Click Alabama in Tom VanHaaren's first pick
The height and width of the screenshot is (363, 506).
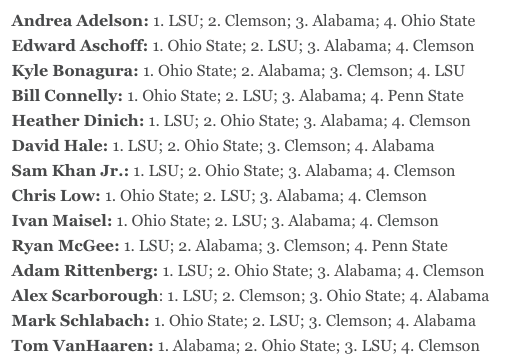pos(206,346)
